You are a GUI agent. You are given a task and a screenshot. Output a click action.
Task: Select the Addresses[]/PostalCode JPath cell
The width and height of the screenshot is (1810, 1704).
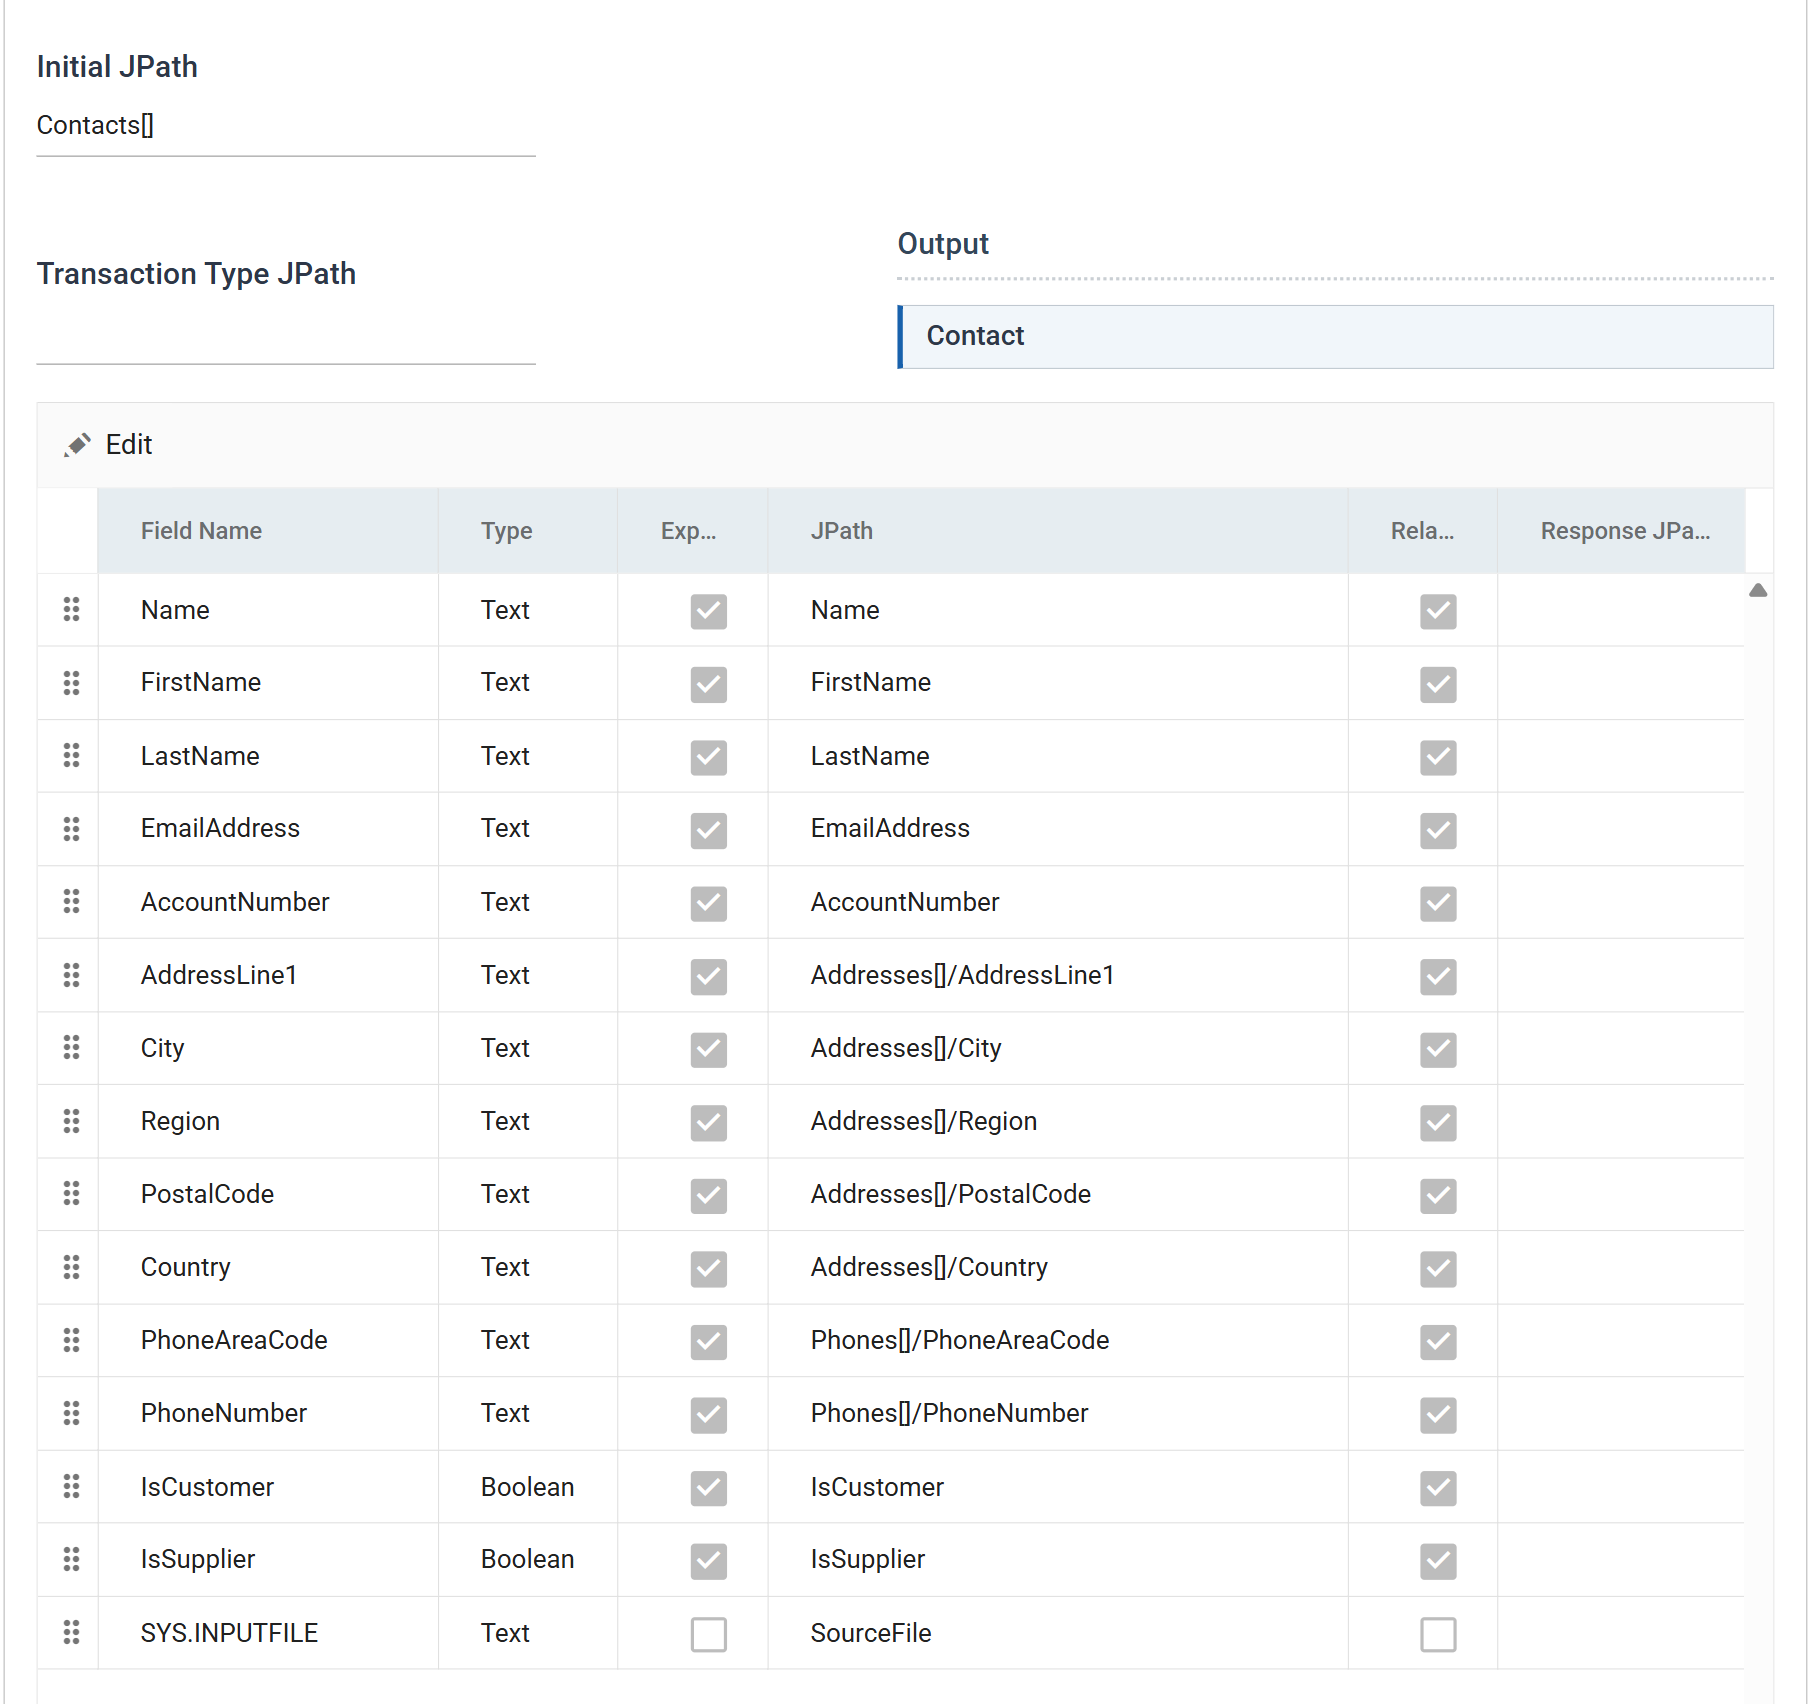pyautogui.click(x=1058, y=1194)
